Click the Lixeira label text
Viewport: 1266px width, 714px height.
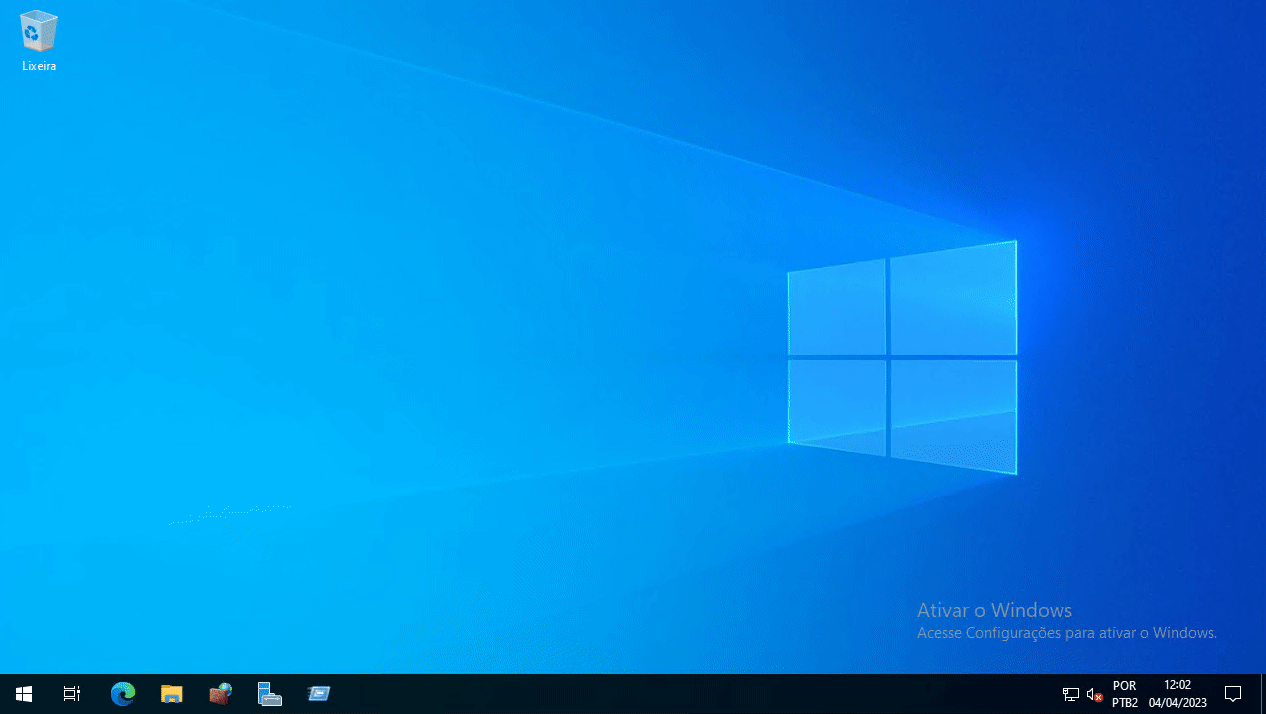38,66
